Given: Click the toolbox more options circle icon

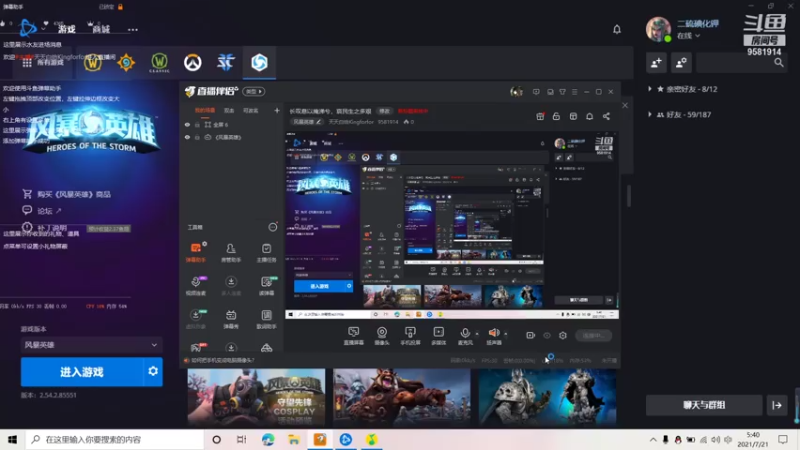Looking at the screenshot, I should 273,227.
